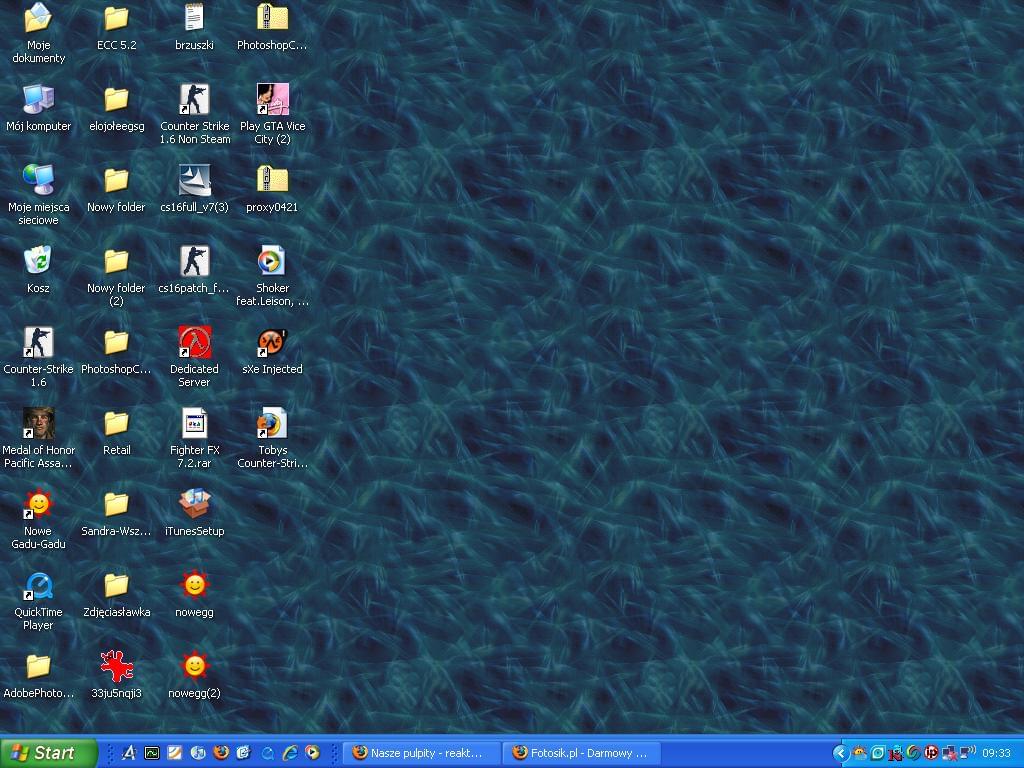The height and width of the screenshot is (768, 1024).
Task: Click the letter A quick launch icon
Action: tap(129, 753)
